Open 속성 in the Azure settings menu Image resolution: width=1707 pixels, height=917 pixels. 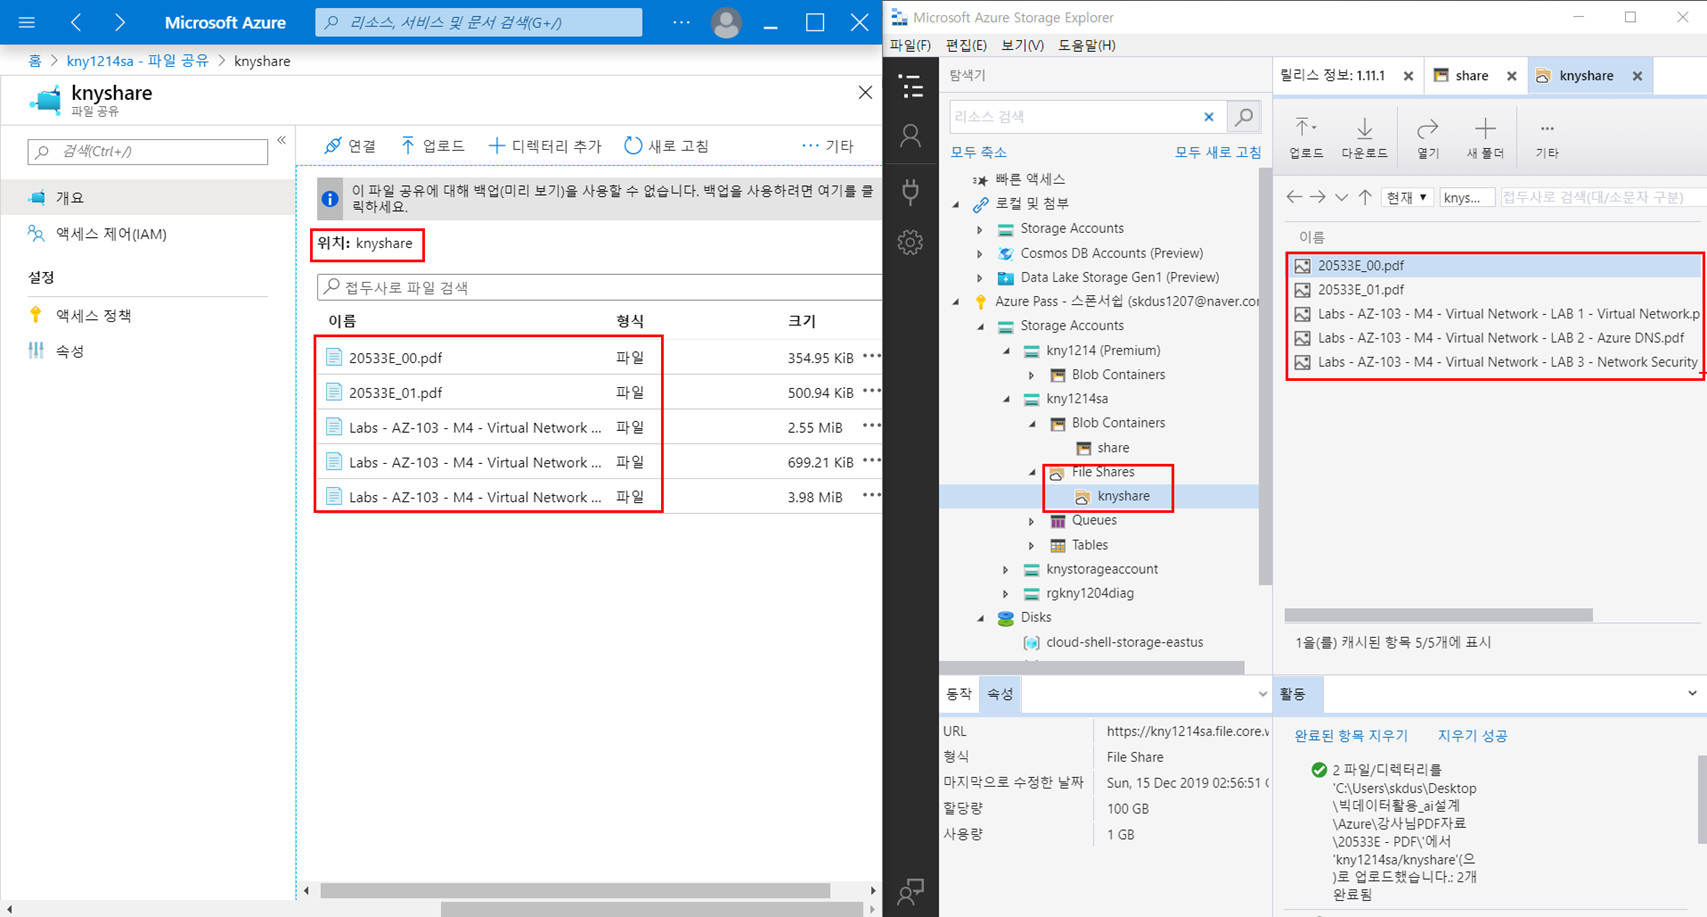tap(70, 351)
